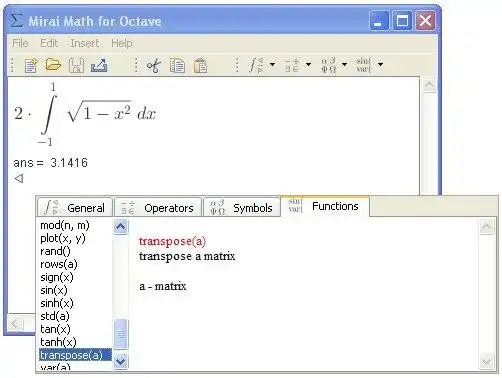The height and width of the screenshot is (378, 502).
Task: Maximize the Mirai Math window
Action: tap(402, 21)
